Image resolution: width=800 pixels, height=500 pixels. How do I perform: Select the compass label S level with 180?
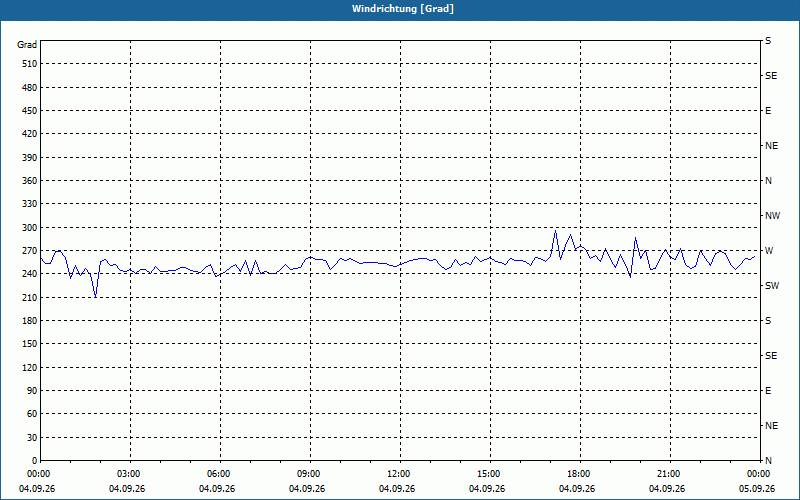point(768,320)
